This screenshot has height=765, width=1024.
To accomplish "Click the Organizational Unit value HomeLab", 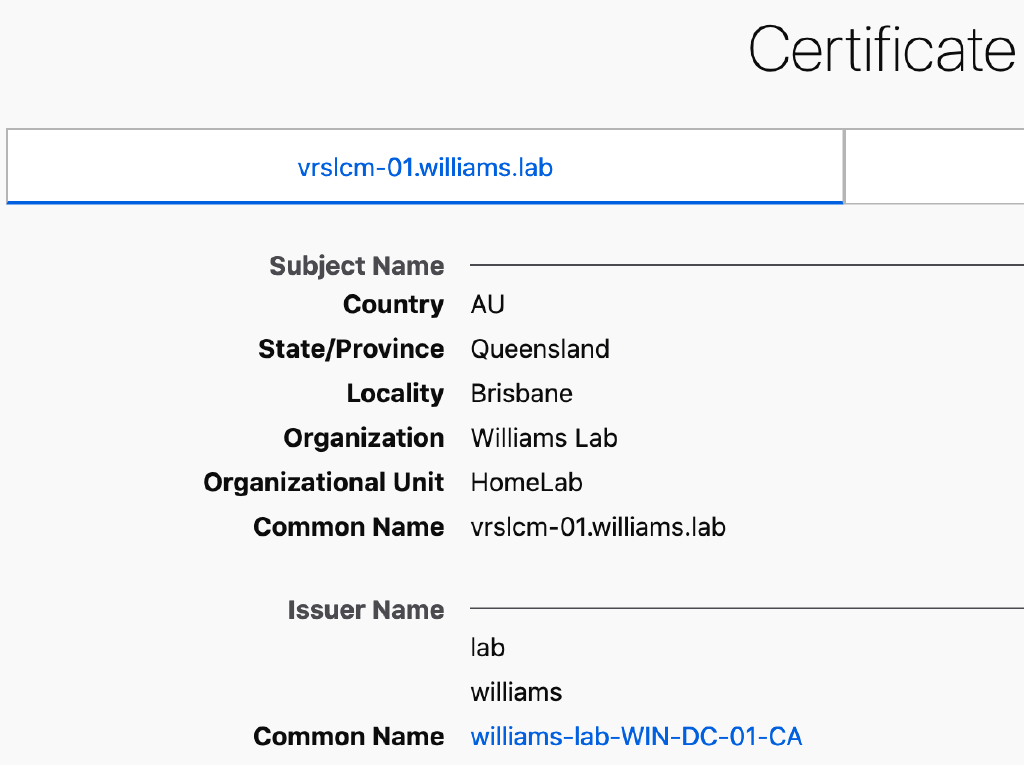I will click(526, 482).
